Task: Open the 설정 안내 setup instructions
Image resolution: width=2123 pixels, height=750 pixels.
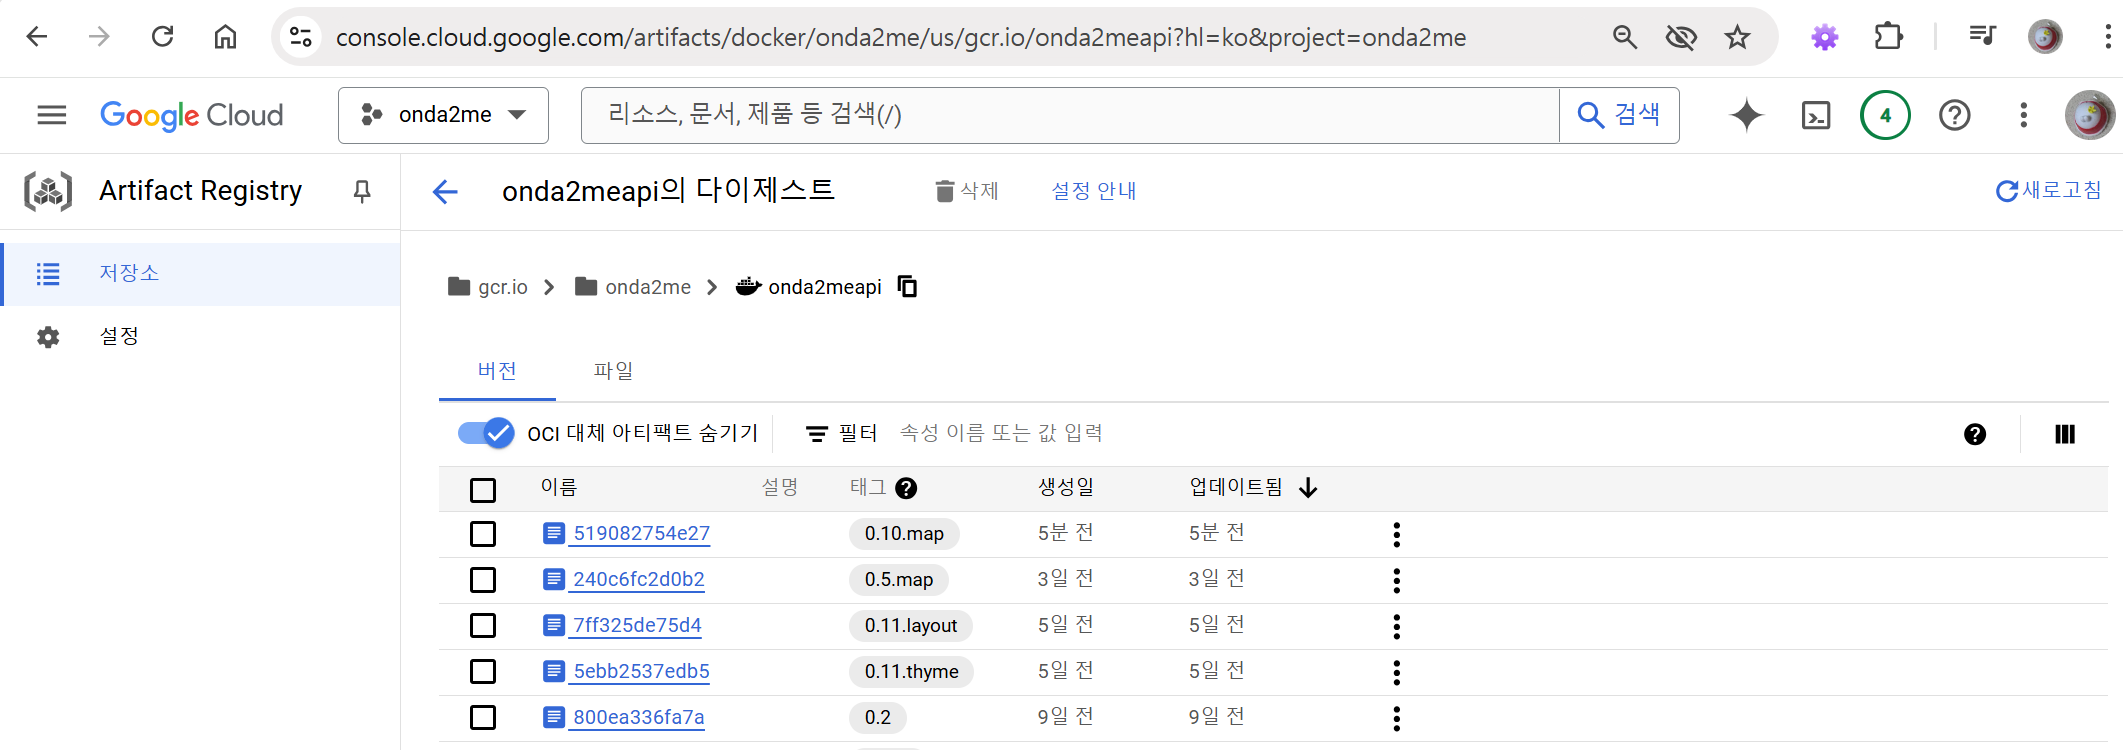Action: coord(1094,191)
